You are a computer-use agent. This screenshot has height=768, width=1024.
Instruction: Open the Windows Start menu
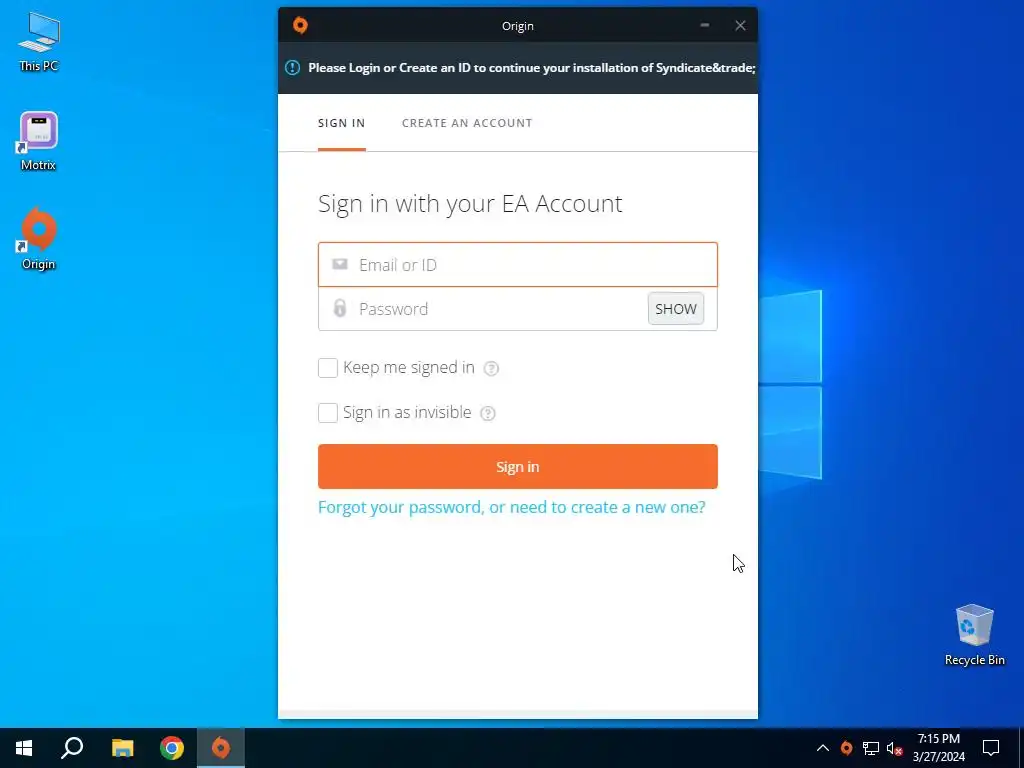(24, 748)
